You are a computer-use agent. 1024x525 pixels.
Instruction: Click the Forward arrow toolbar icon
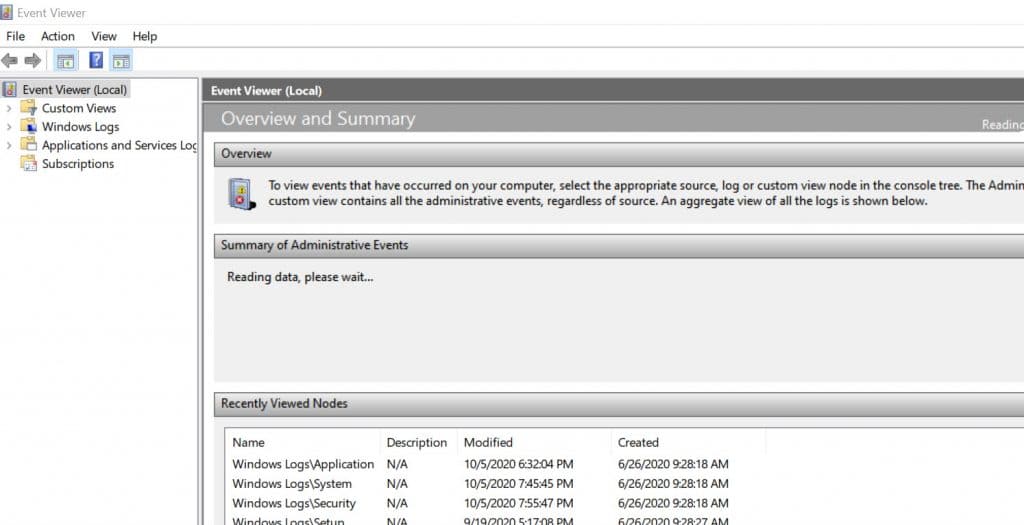point(32,61)
